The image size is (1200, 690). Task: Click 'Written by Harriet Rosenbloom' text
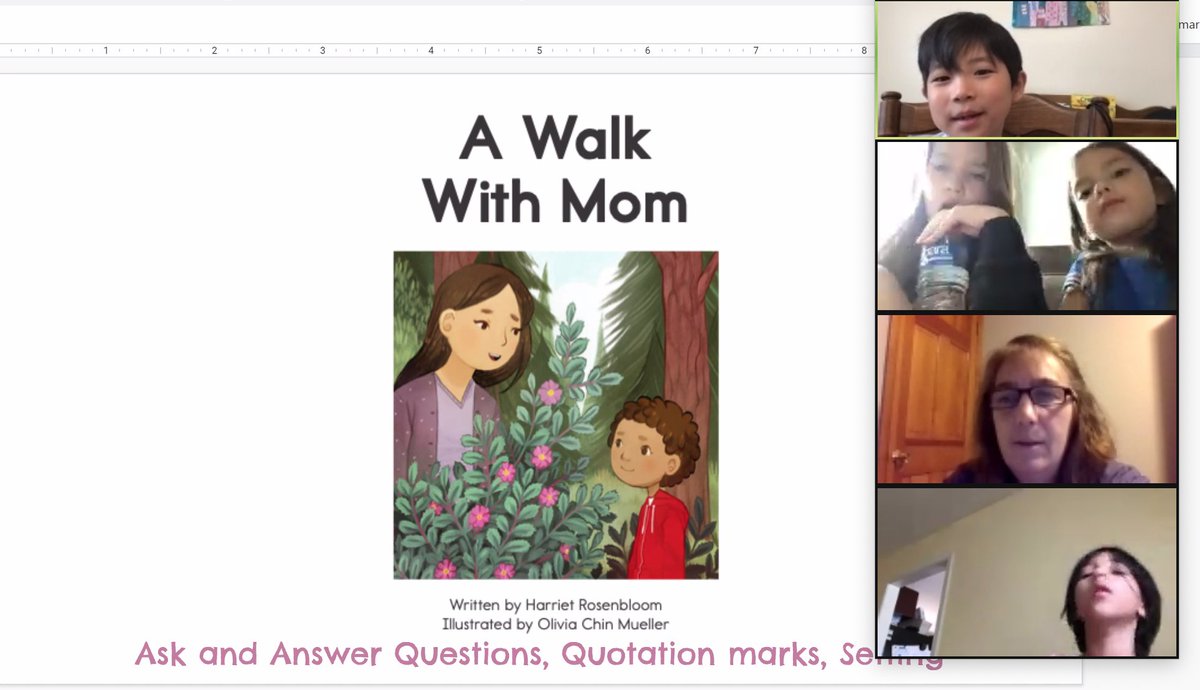coord(555,605)
